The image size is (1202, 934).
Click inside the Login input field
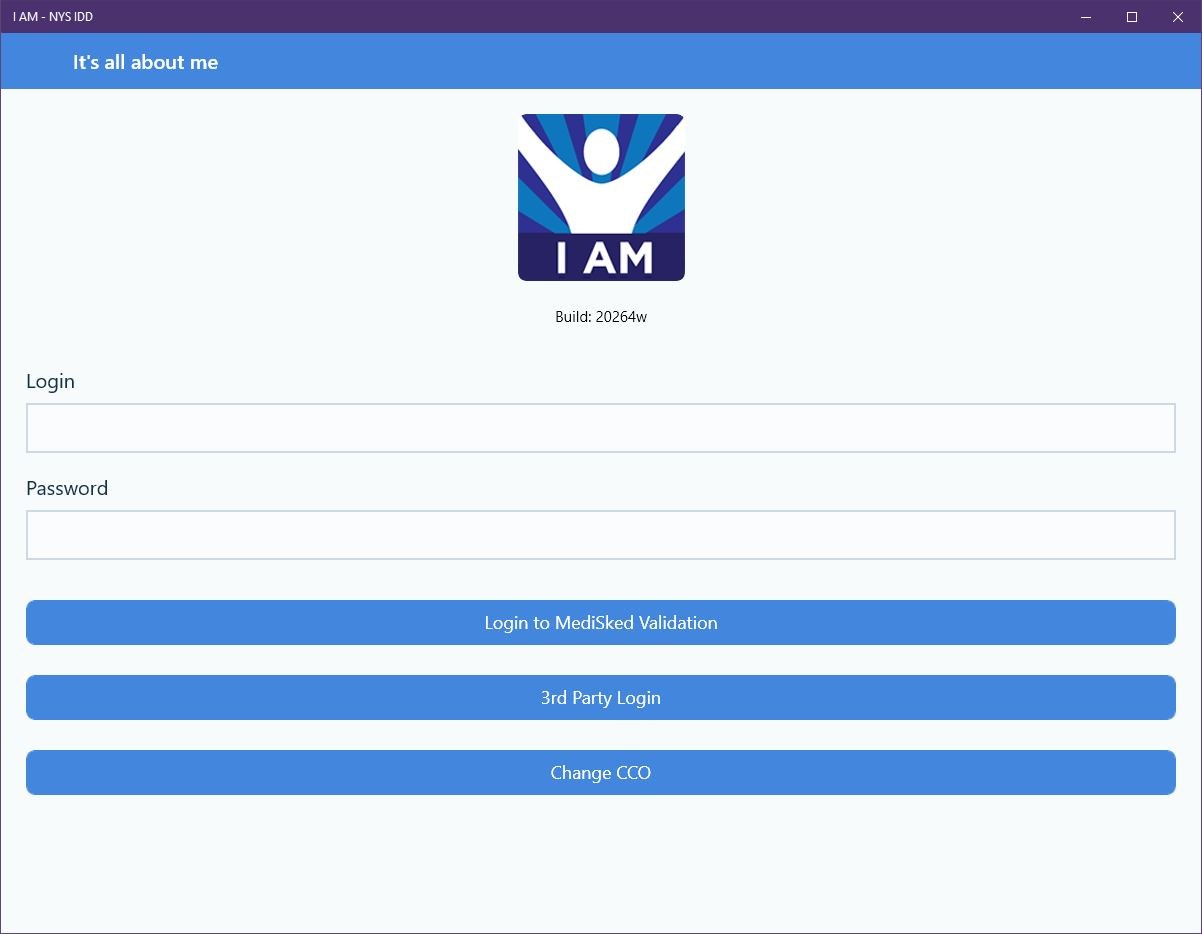[601, 427]
